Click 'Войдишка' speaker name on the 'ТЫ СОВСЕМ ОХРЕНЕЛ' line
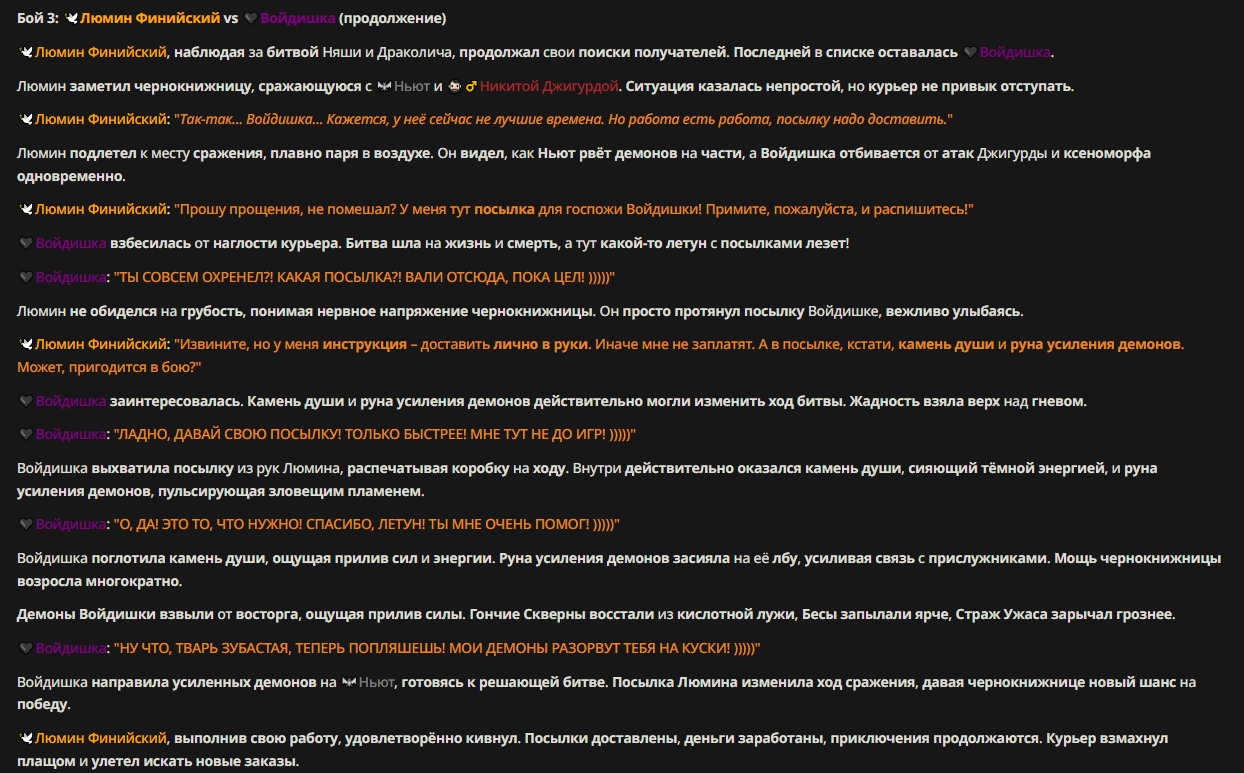The width and height of the screenshot is (1244, 773). [71, 277]
